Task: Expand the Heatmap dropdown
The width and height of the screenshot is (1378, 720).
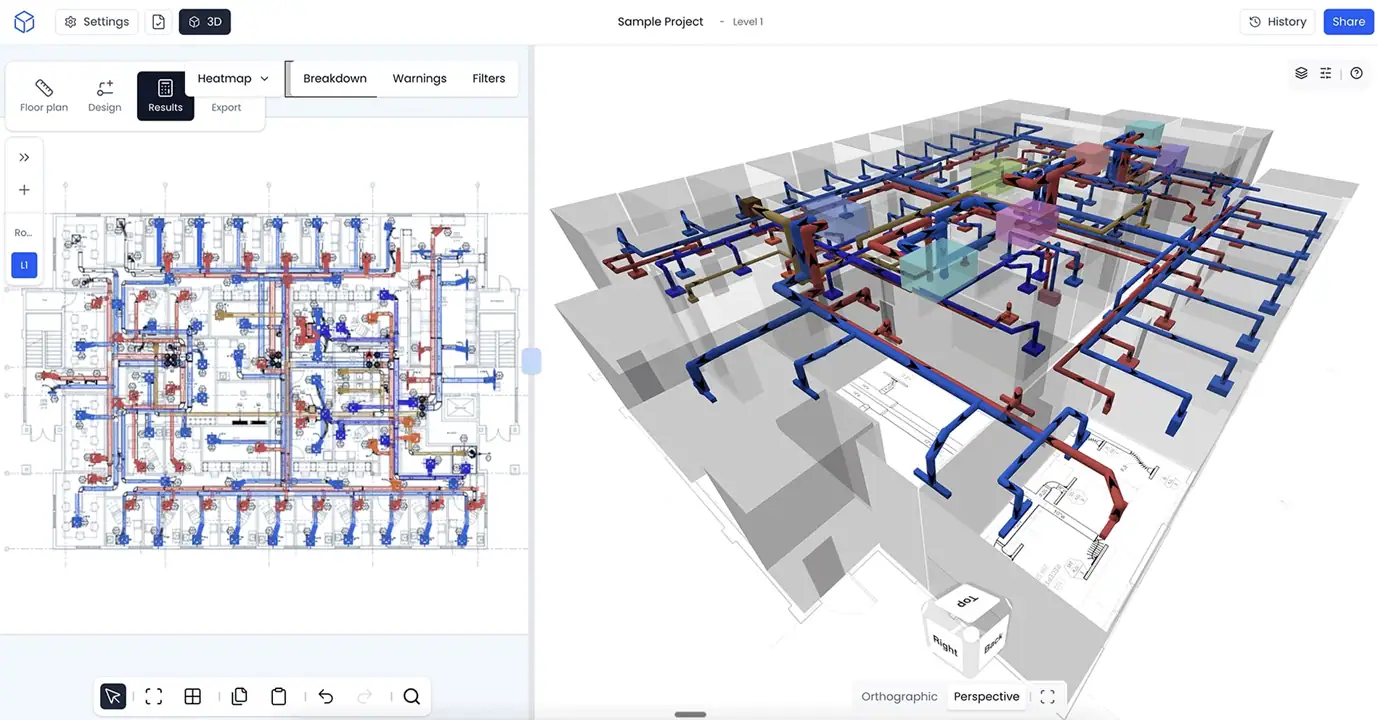Action: pos(233,78)
